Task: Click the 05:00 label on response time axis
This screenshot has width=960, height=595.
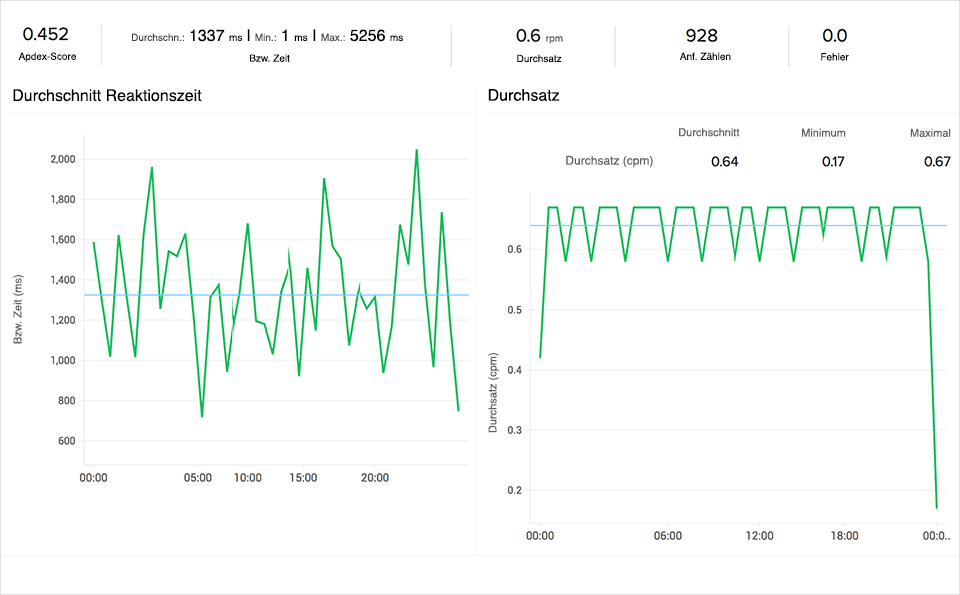Action: (198, 478)
